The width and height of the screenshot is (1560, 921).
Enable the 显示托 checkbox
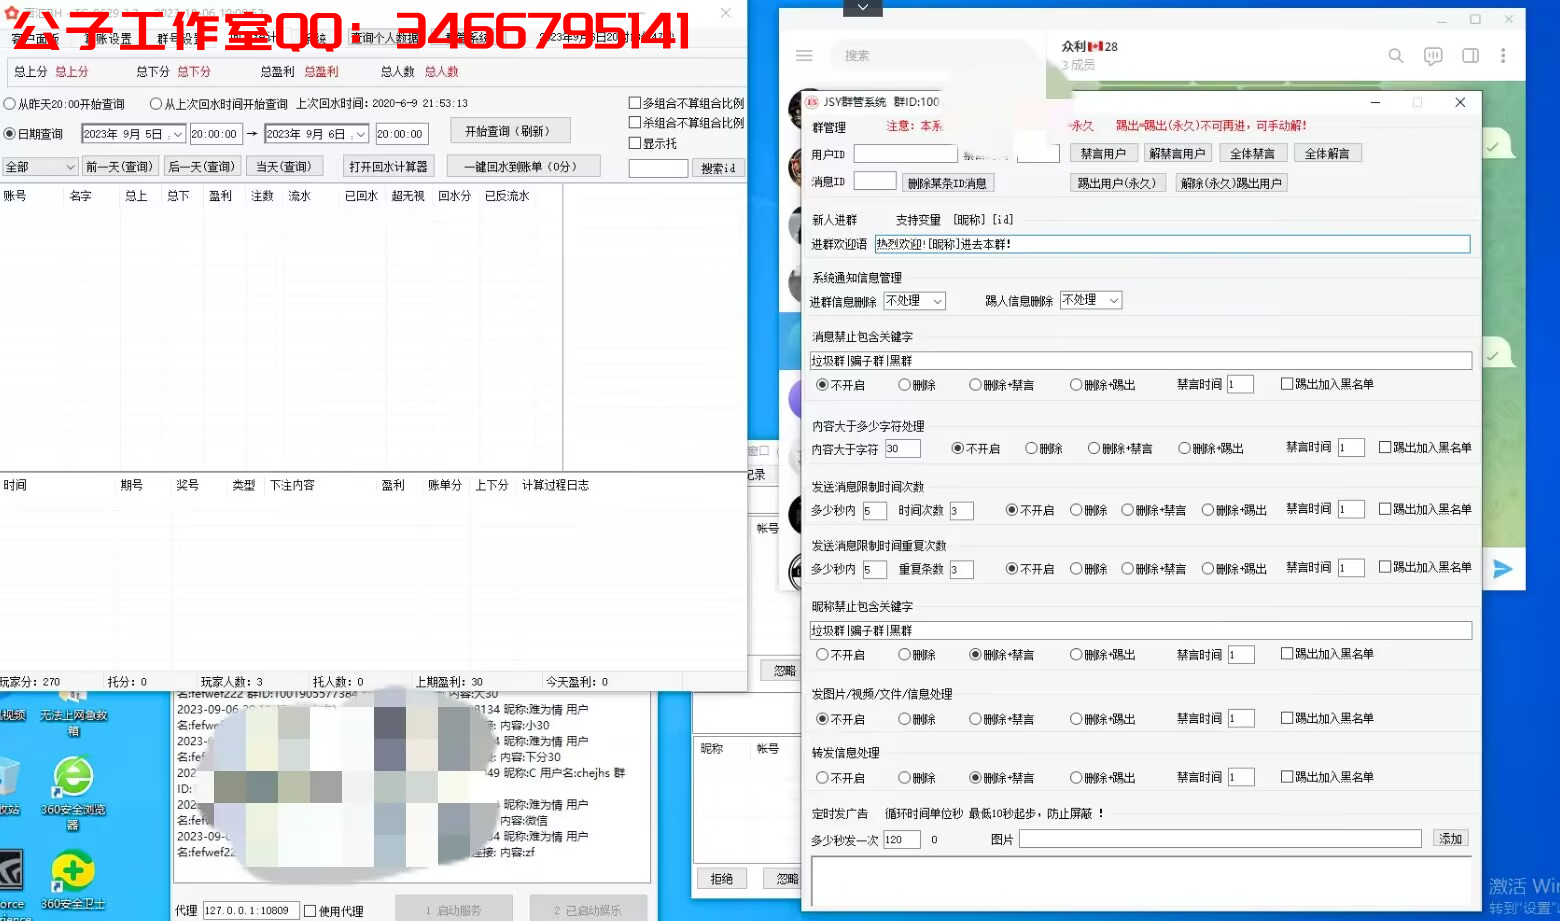click(635, 143)
